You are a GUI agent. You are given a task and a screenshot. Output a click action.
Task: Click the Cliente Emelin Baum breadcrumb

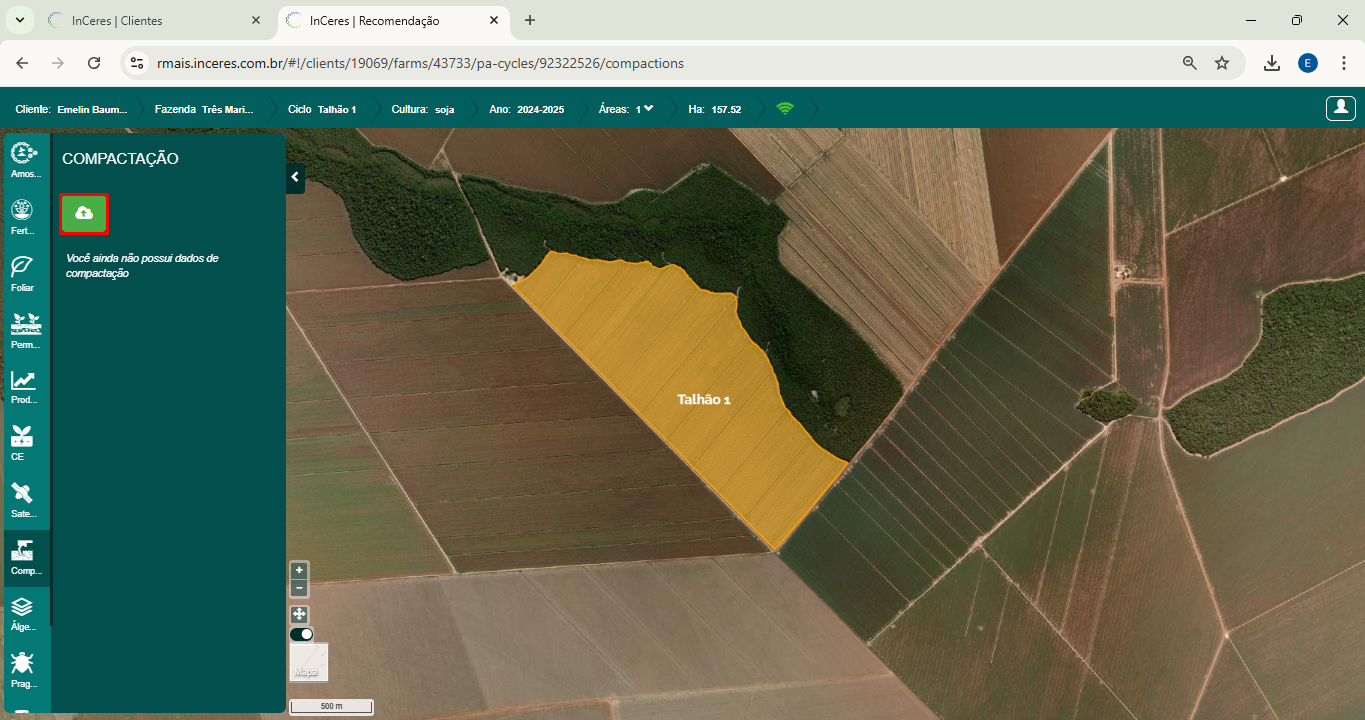point(71,109)
